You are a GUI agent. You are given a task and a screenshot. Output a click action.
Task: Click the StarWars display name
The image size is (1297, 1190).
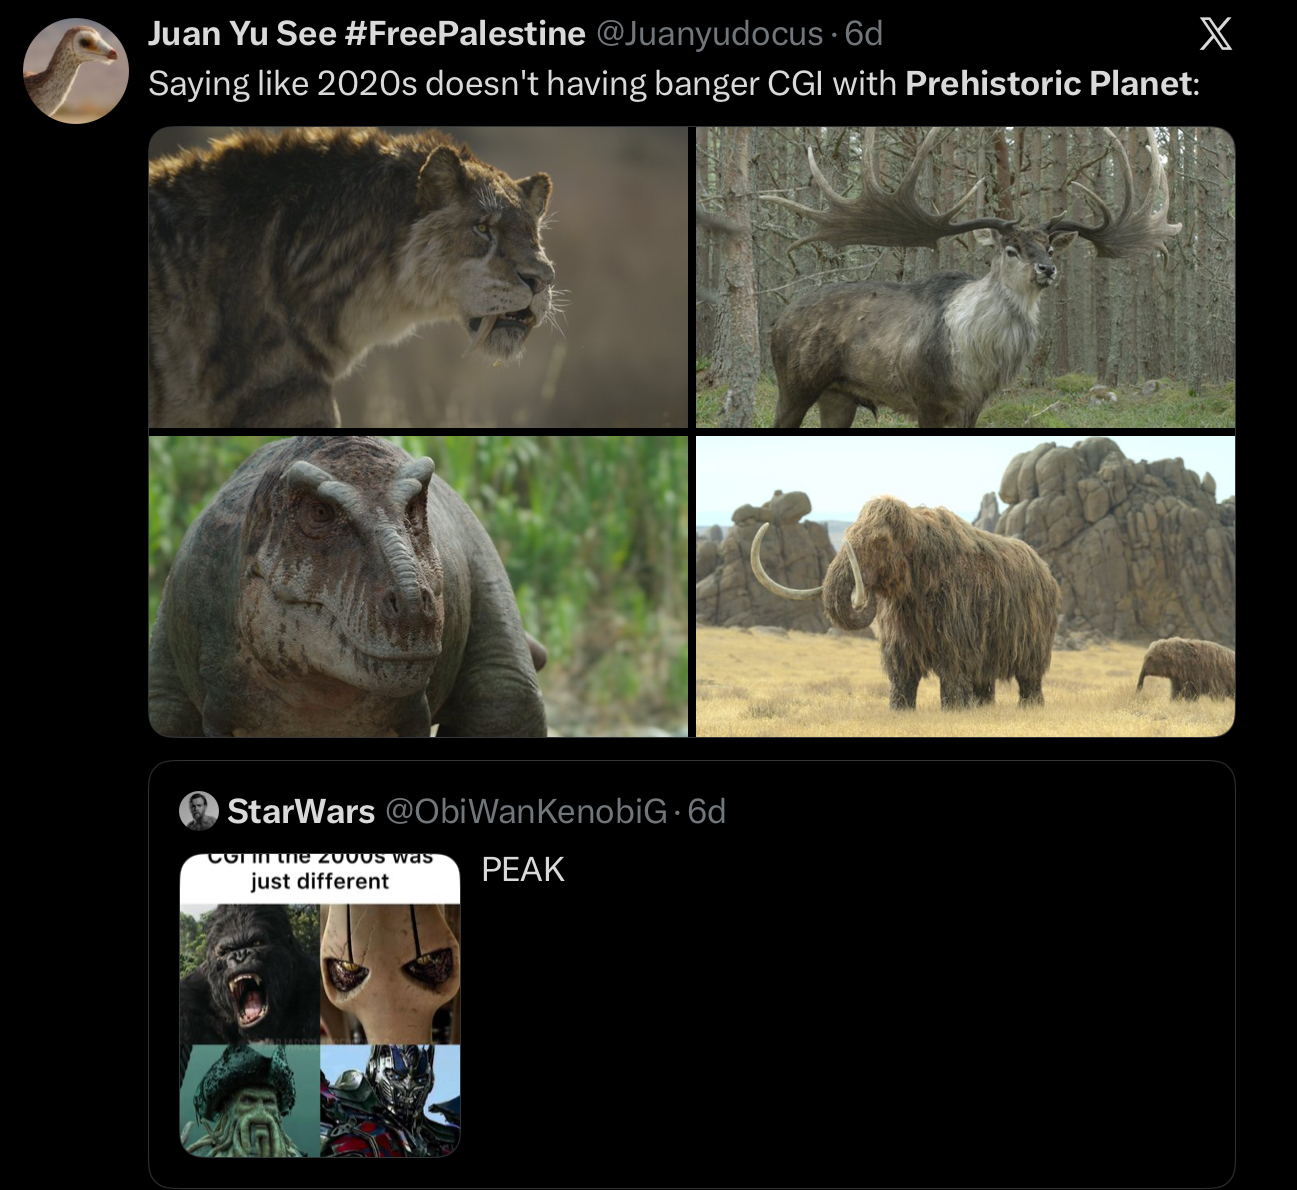coord(301,811)
